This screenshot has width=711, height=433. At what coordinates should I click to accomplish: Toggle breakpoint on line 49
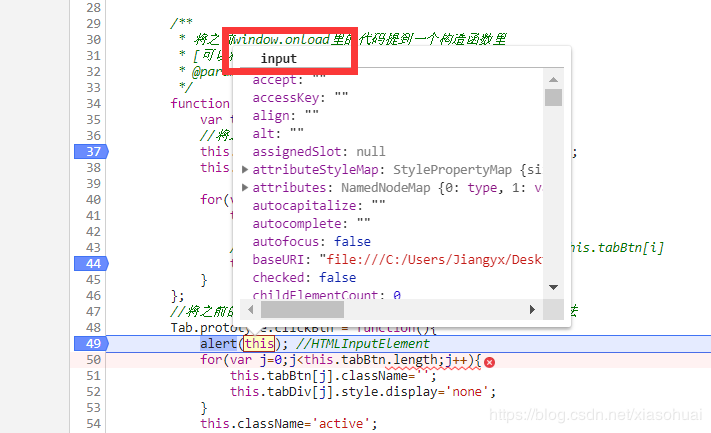[92, 344]
